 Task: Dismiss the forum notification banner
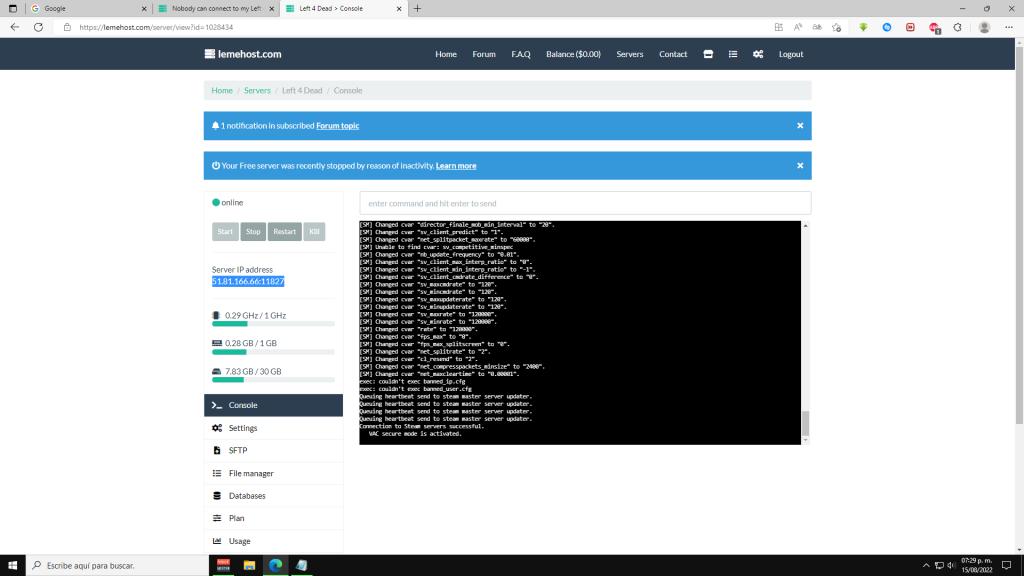pos(800,125)
